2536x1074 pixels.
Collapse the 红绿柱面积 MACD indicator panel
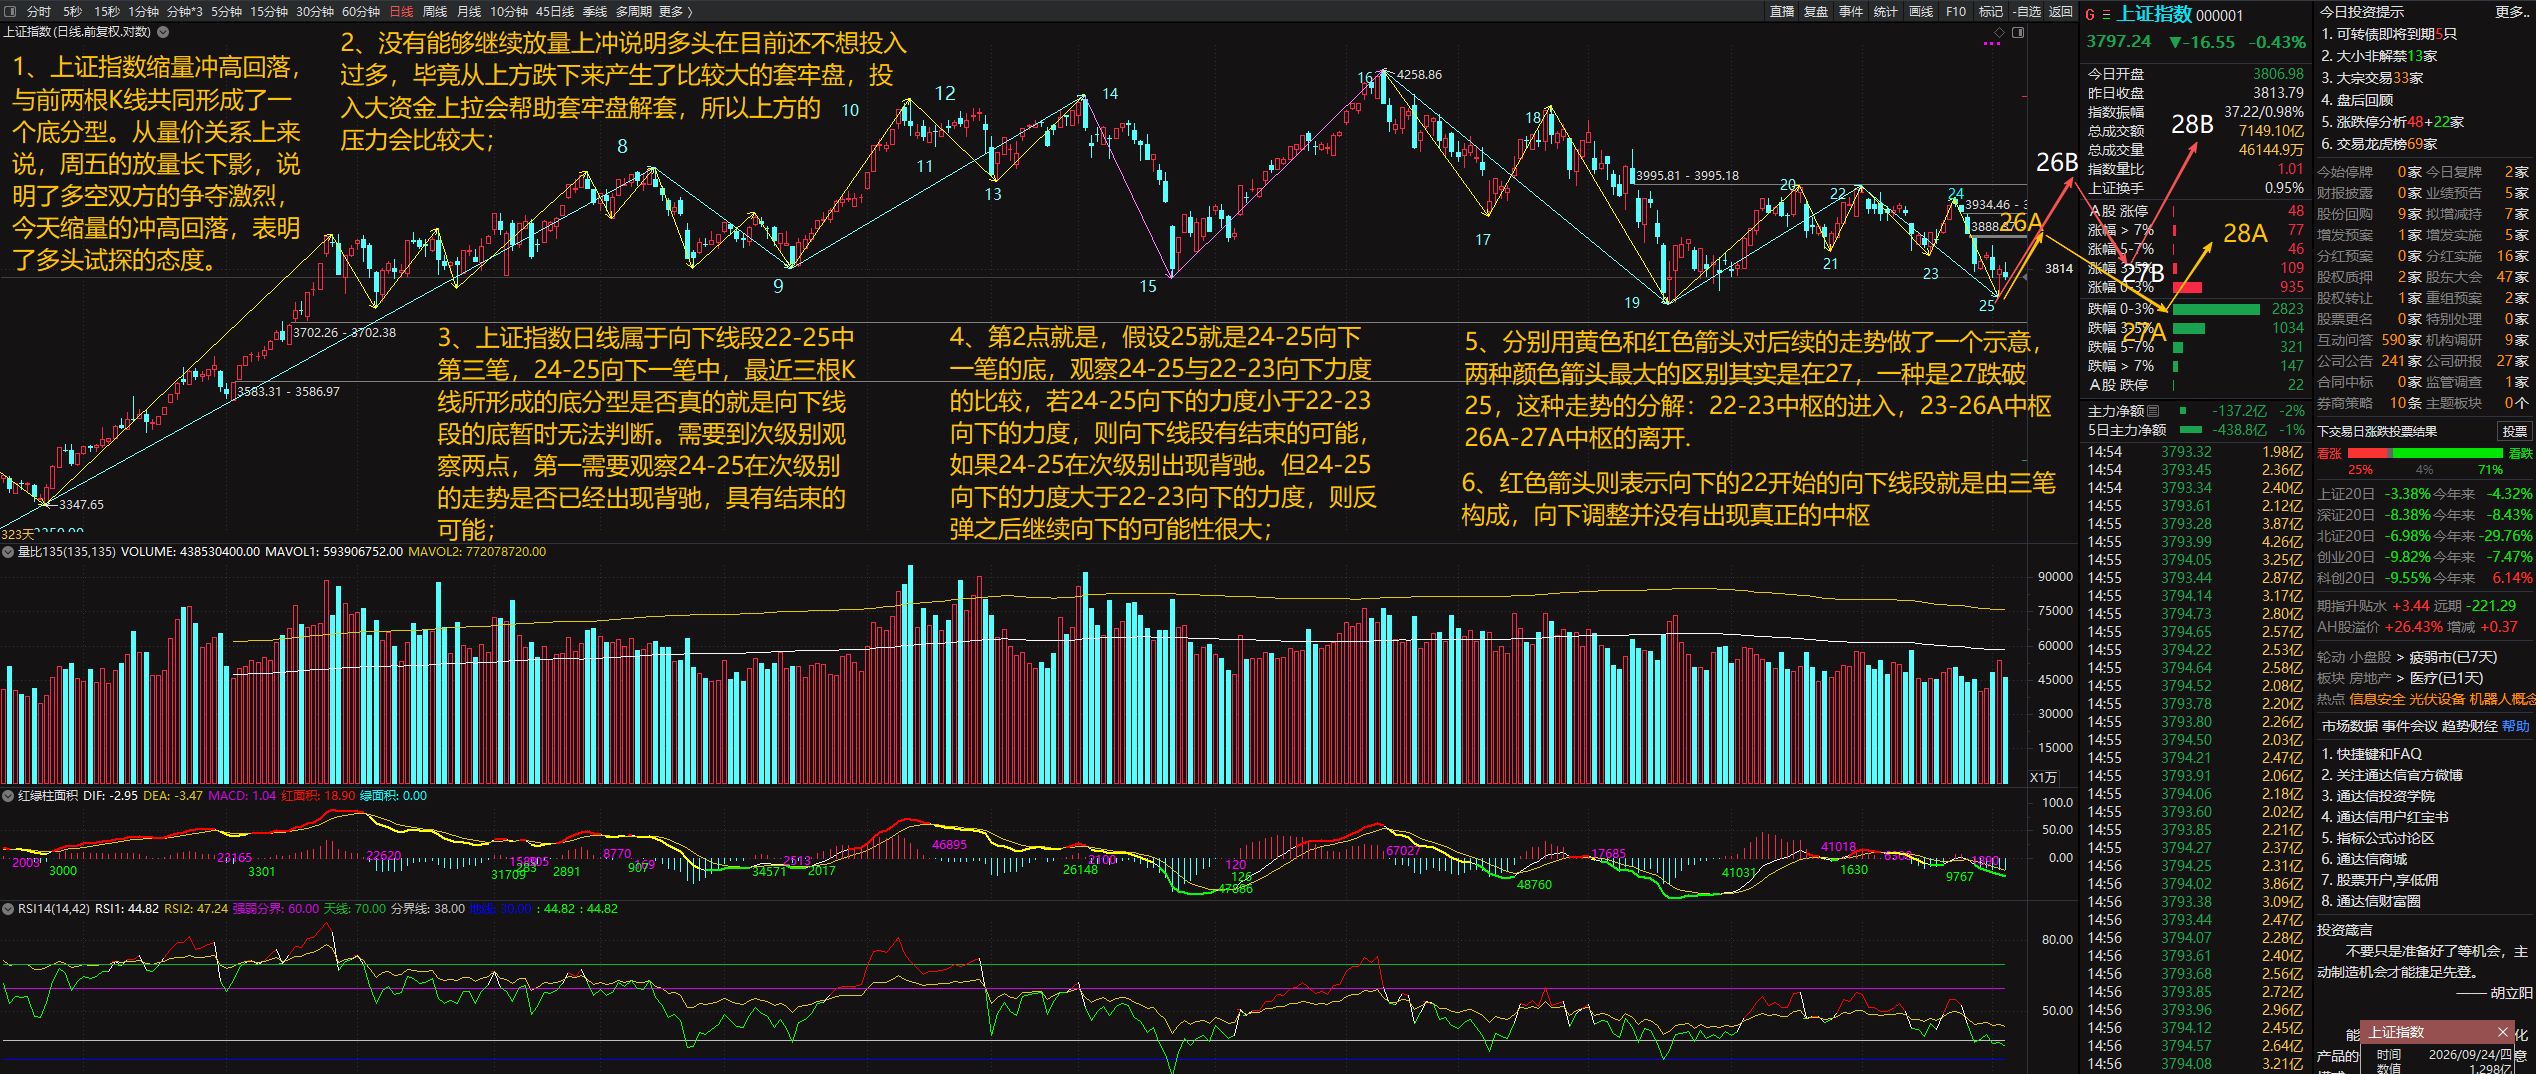pos(8,796)
